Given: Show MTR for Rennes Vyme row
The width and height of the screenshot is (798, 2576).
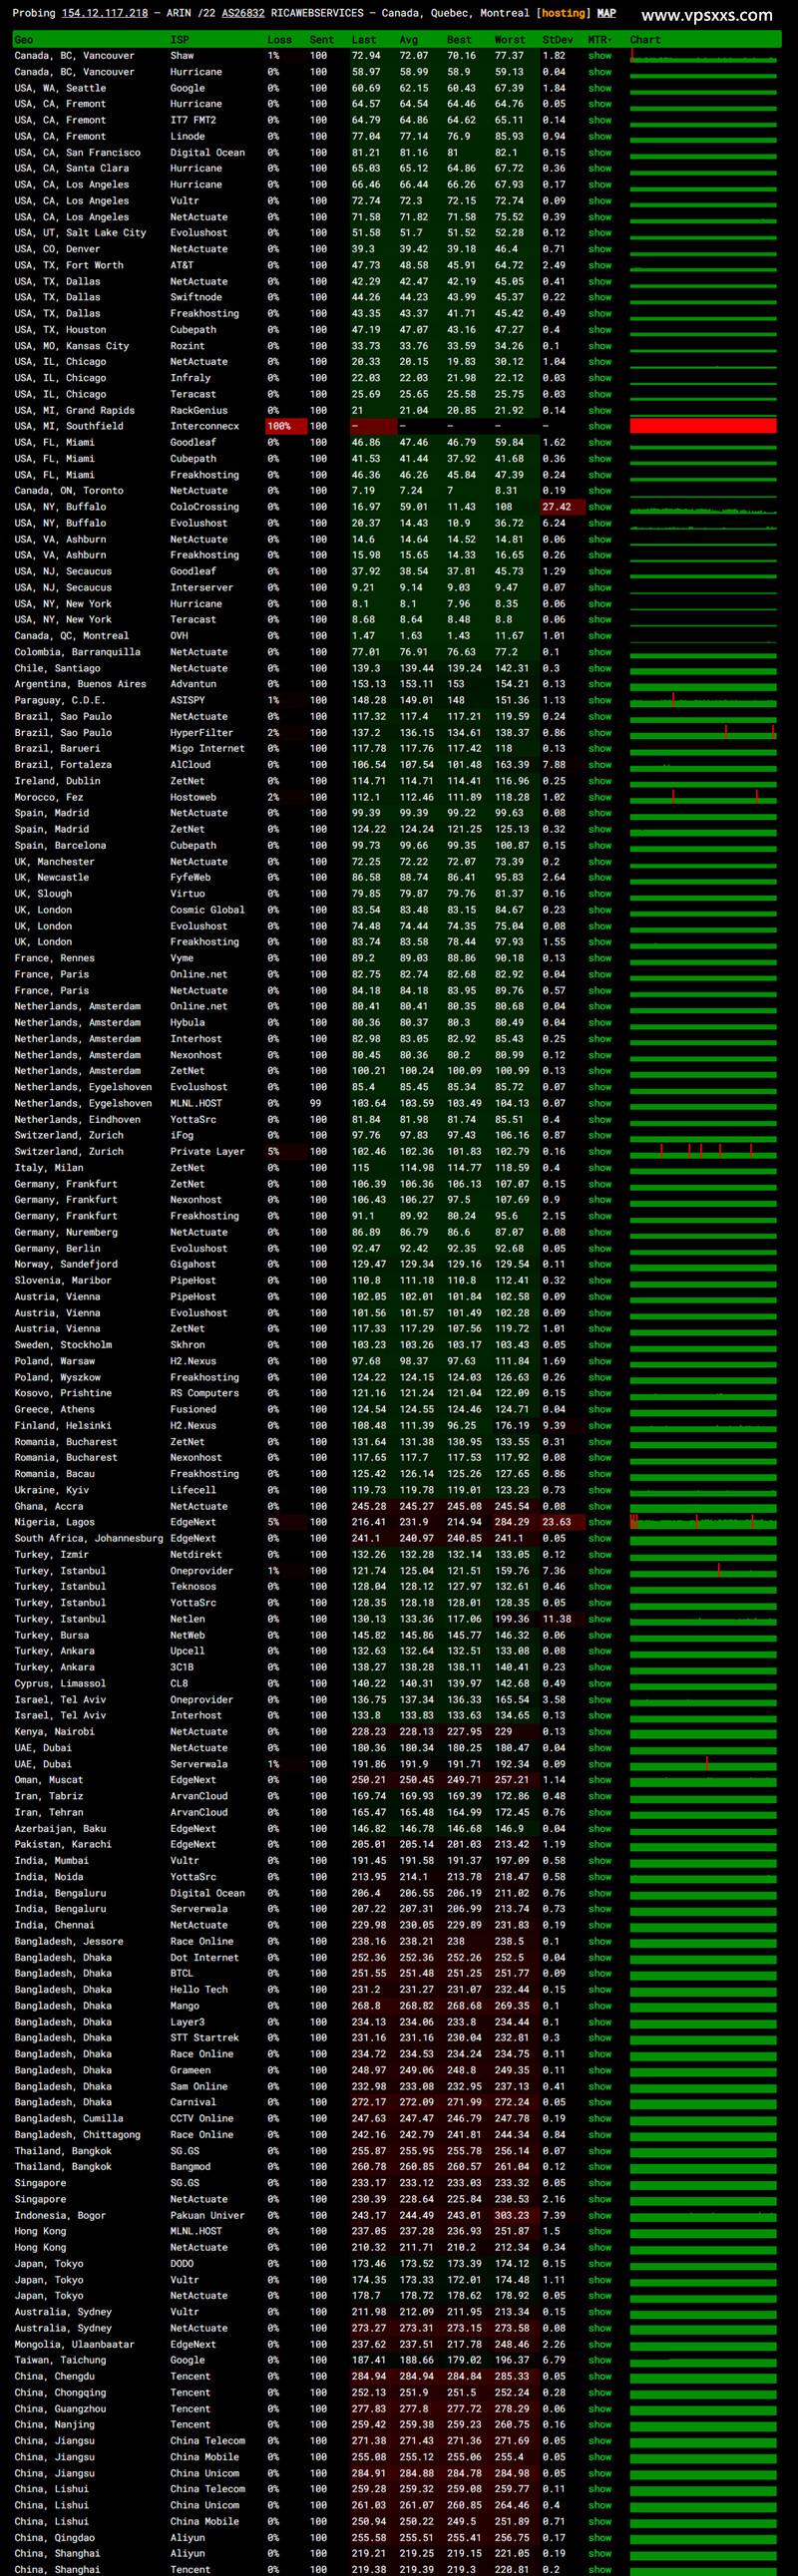Looking at the screenshot, I should coord(600,958).
